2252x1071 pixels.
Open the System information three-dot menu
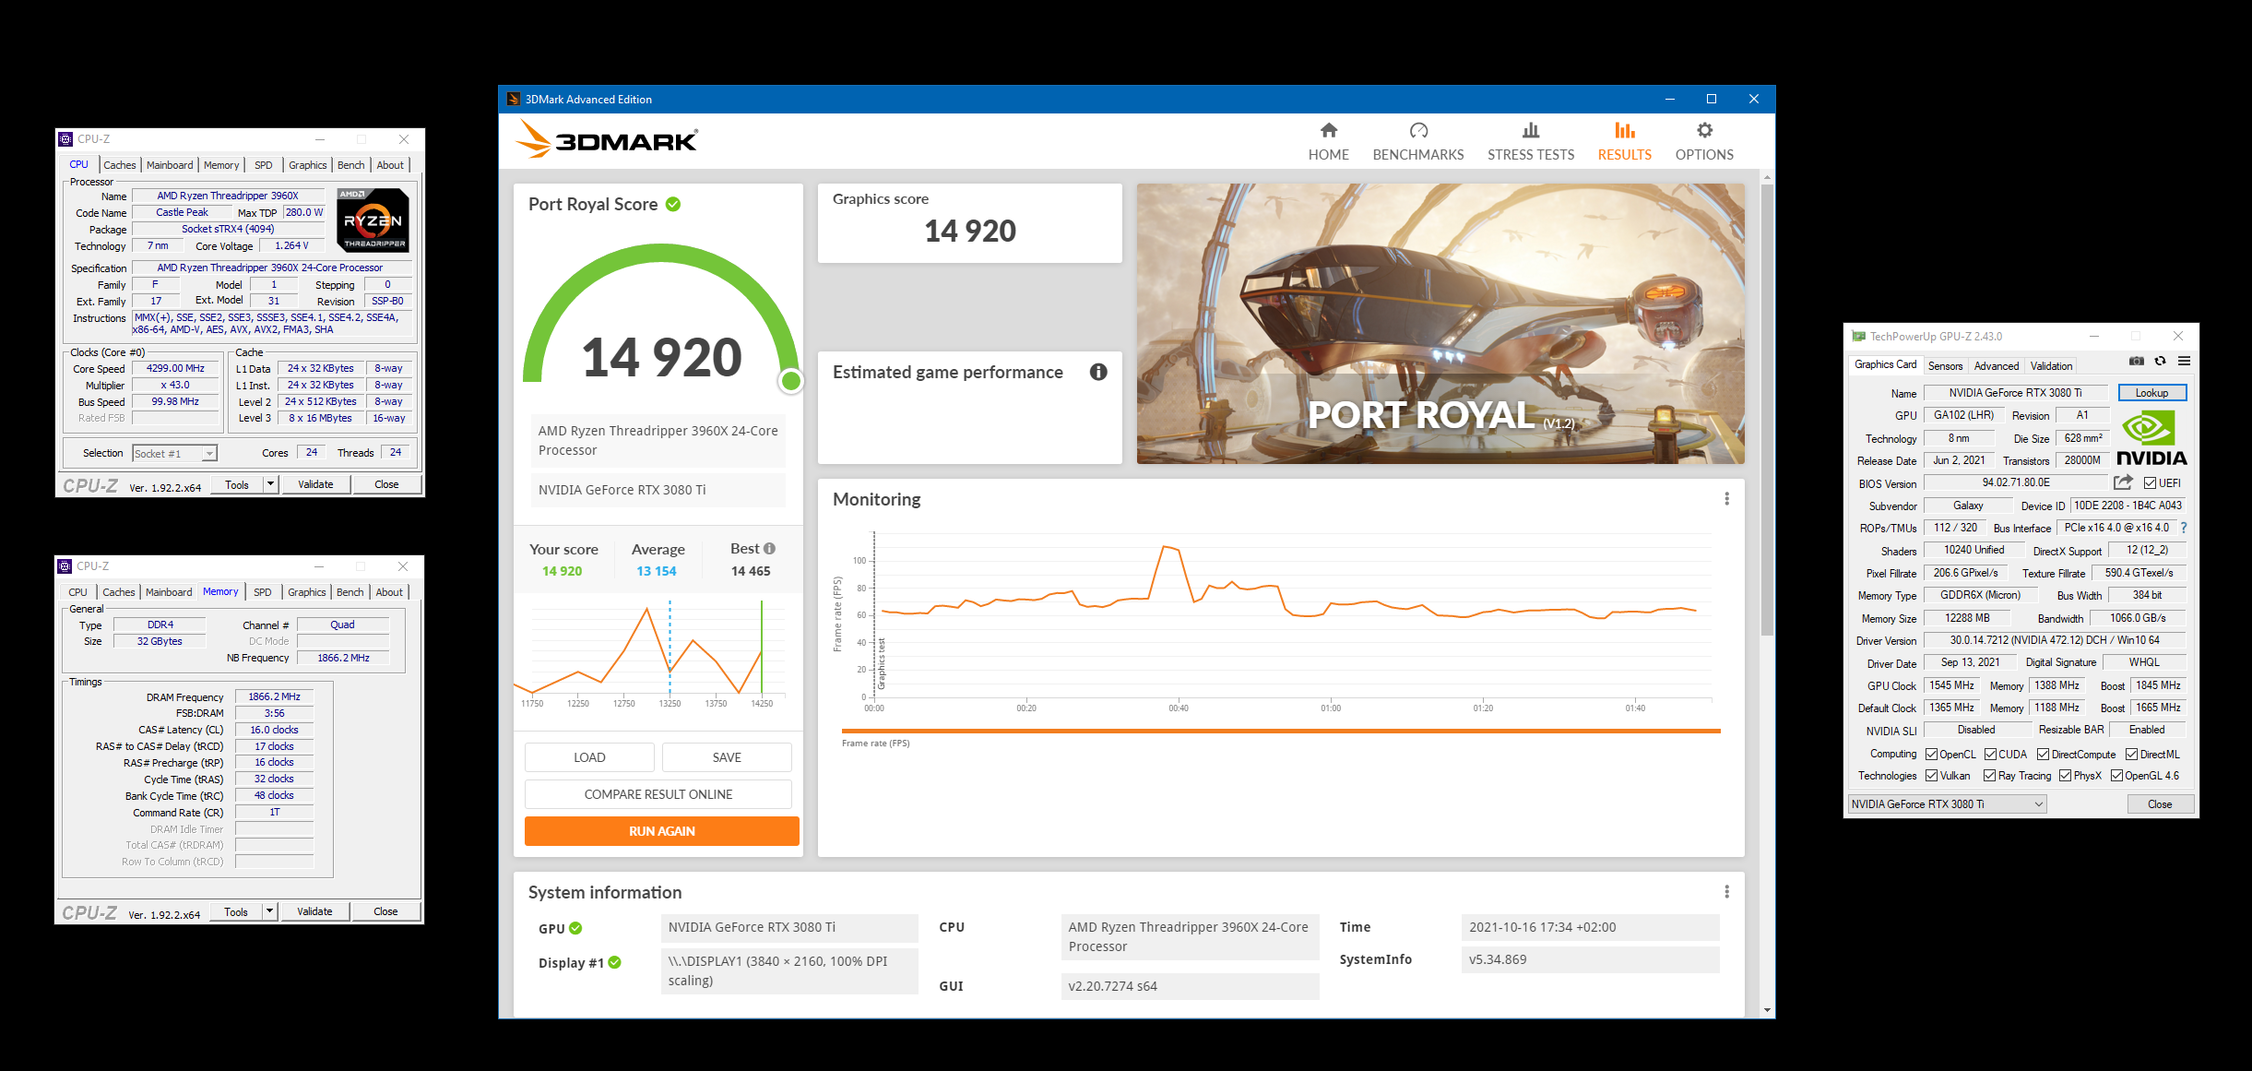click(x=1726, y=892)
